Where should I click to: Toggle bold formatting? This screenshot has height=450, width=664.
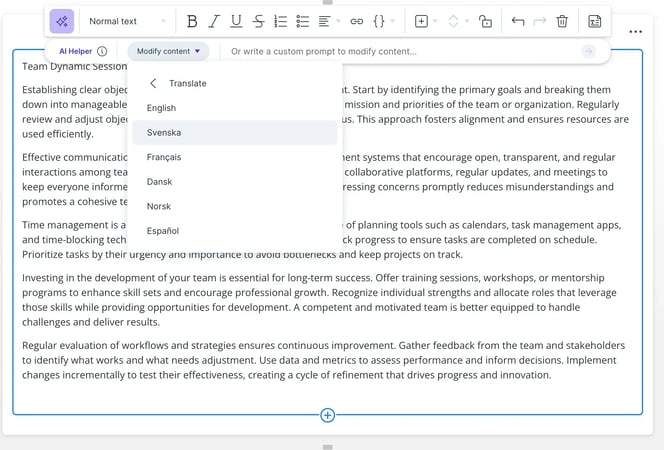pos(192,21)
